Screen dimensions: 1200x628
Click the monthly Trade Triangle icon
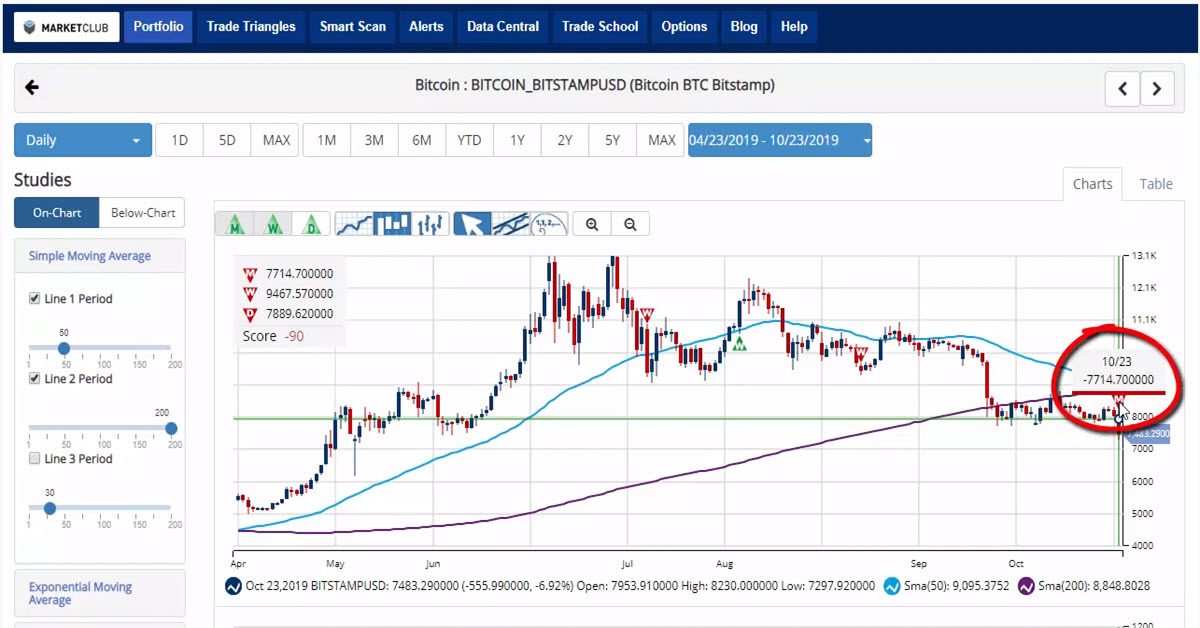(x=236, y=224)
